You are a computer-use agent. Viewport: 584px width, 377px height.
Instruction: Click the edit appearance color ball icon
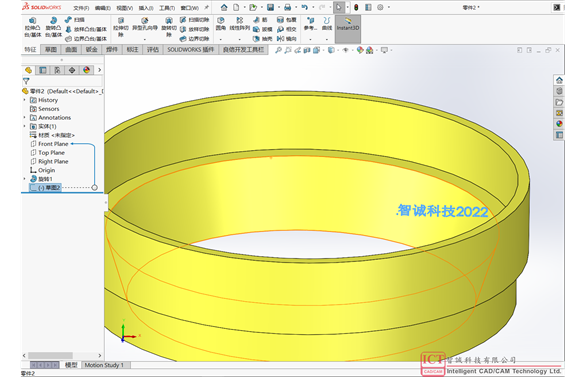click(x=360, y=50)
